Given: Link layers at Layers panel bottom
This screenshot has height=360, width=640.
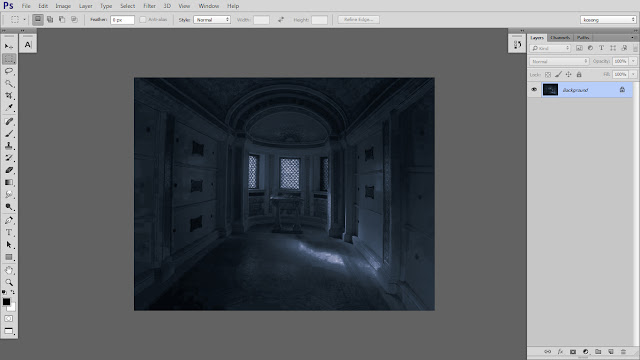Looking at the screenshot, I should click(547, 351).
